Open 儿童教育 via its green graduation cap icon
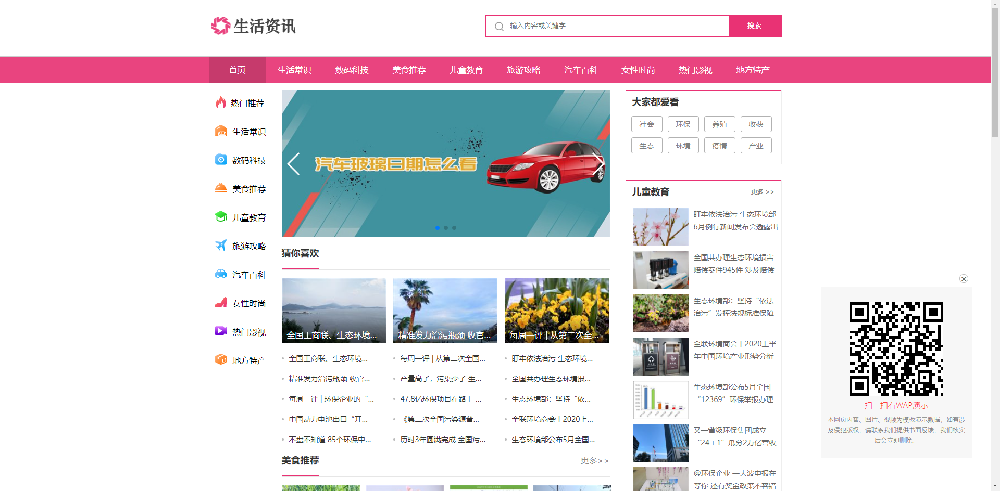This screenshot has width=1000, height=491. pyautogui.click(x=221, y=217)
